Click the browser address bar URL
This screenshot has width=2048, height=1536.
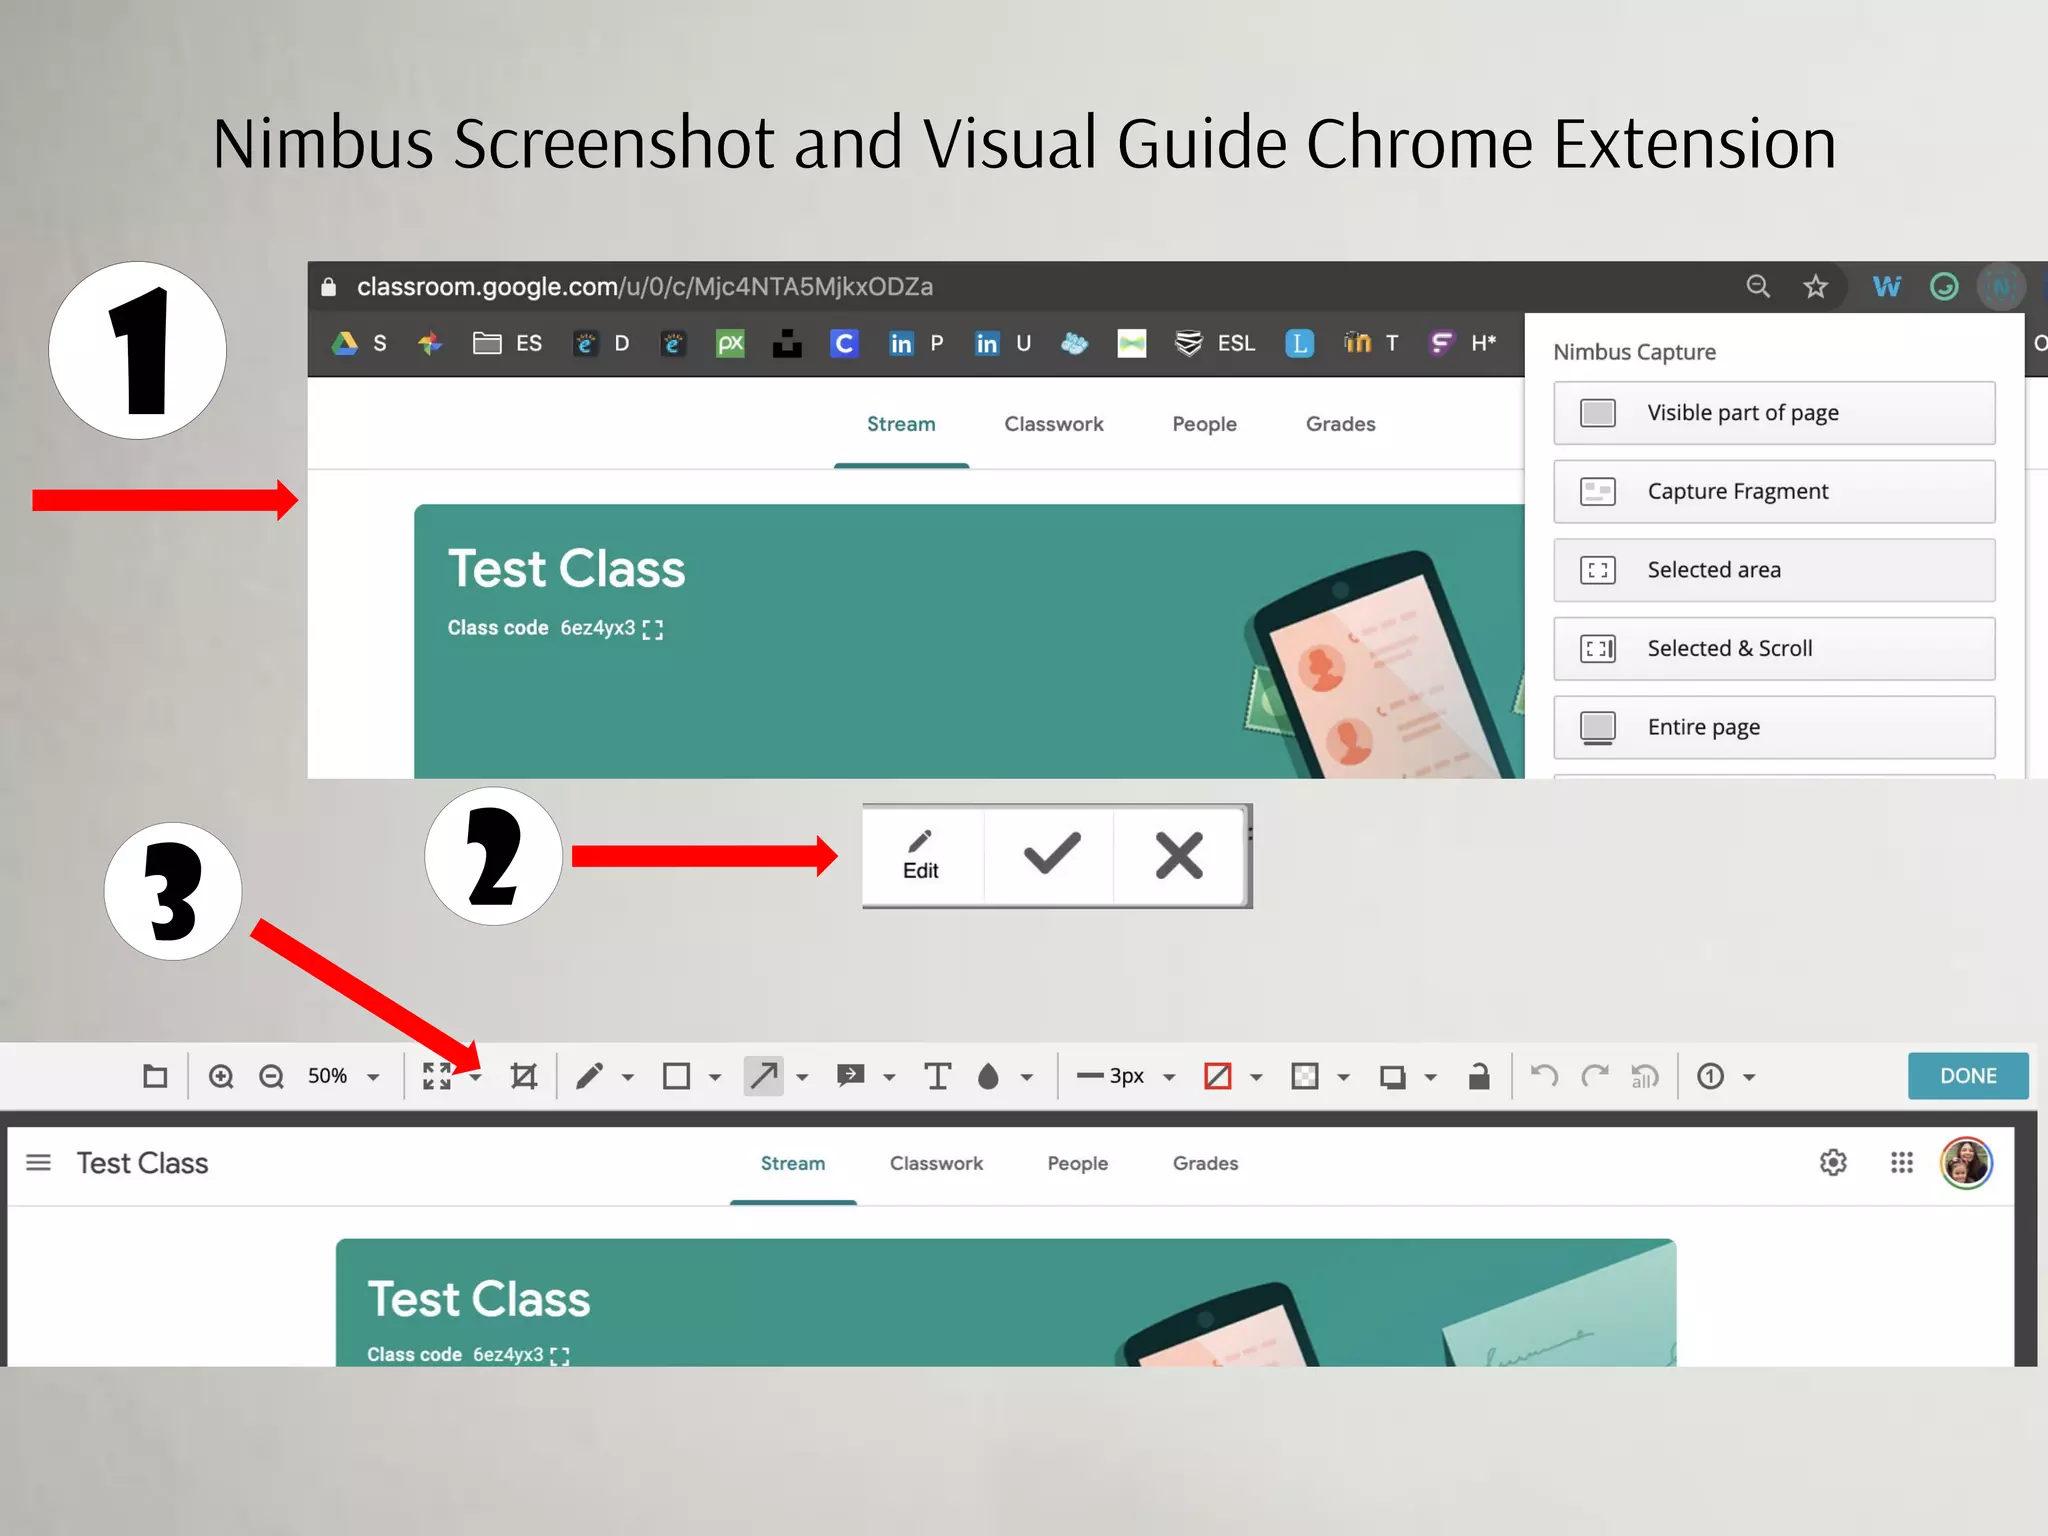click(645, 287)
